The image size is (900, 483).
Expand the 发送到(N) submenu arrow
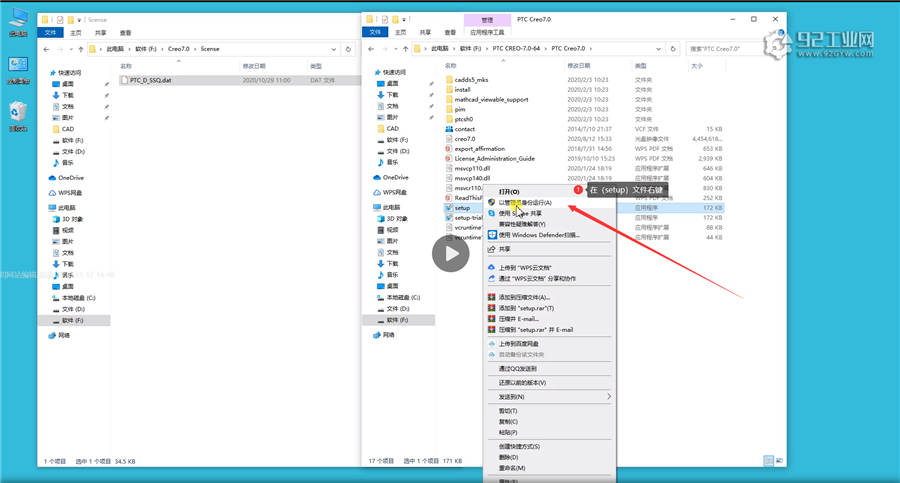pyautogui.click(x=608, y=396)
